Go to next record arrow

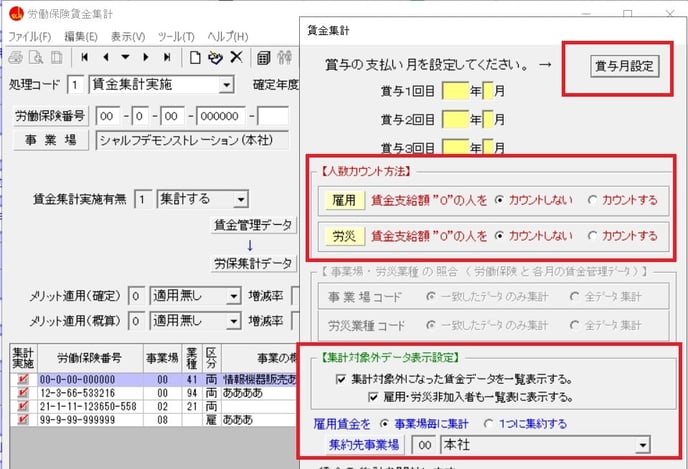pos(146,57)
